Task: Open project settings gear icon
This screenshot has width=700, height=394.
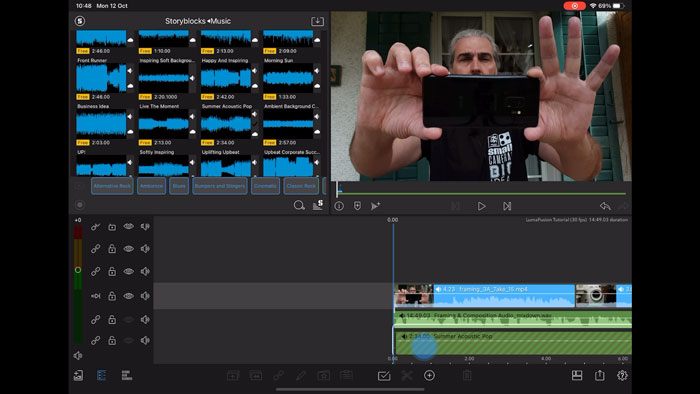Action: click(x=622, y=375)
